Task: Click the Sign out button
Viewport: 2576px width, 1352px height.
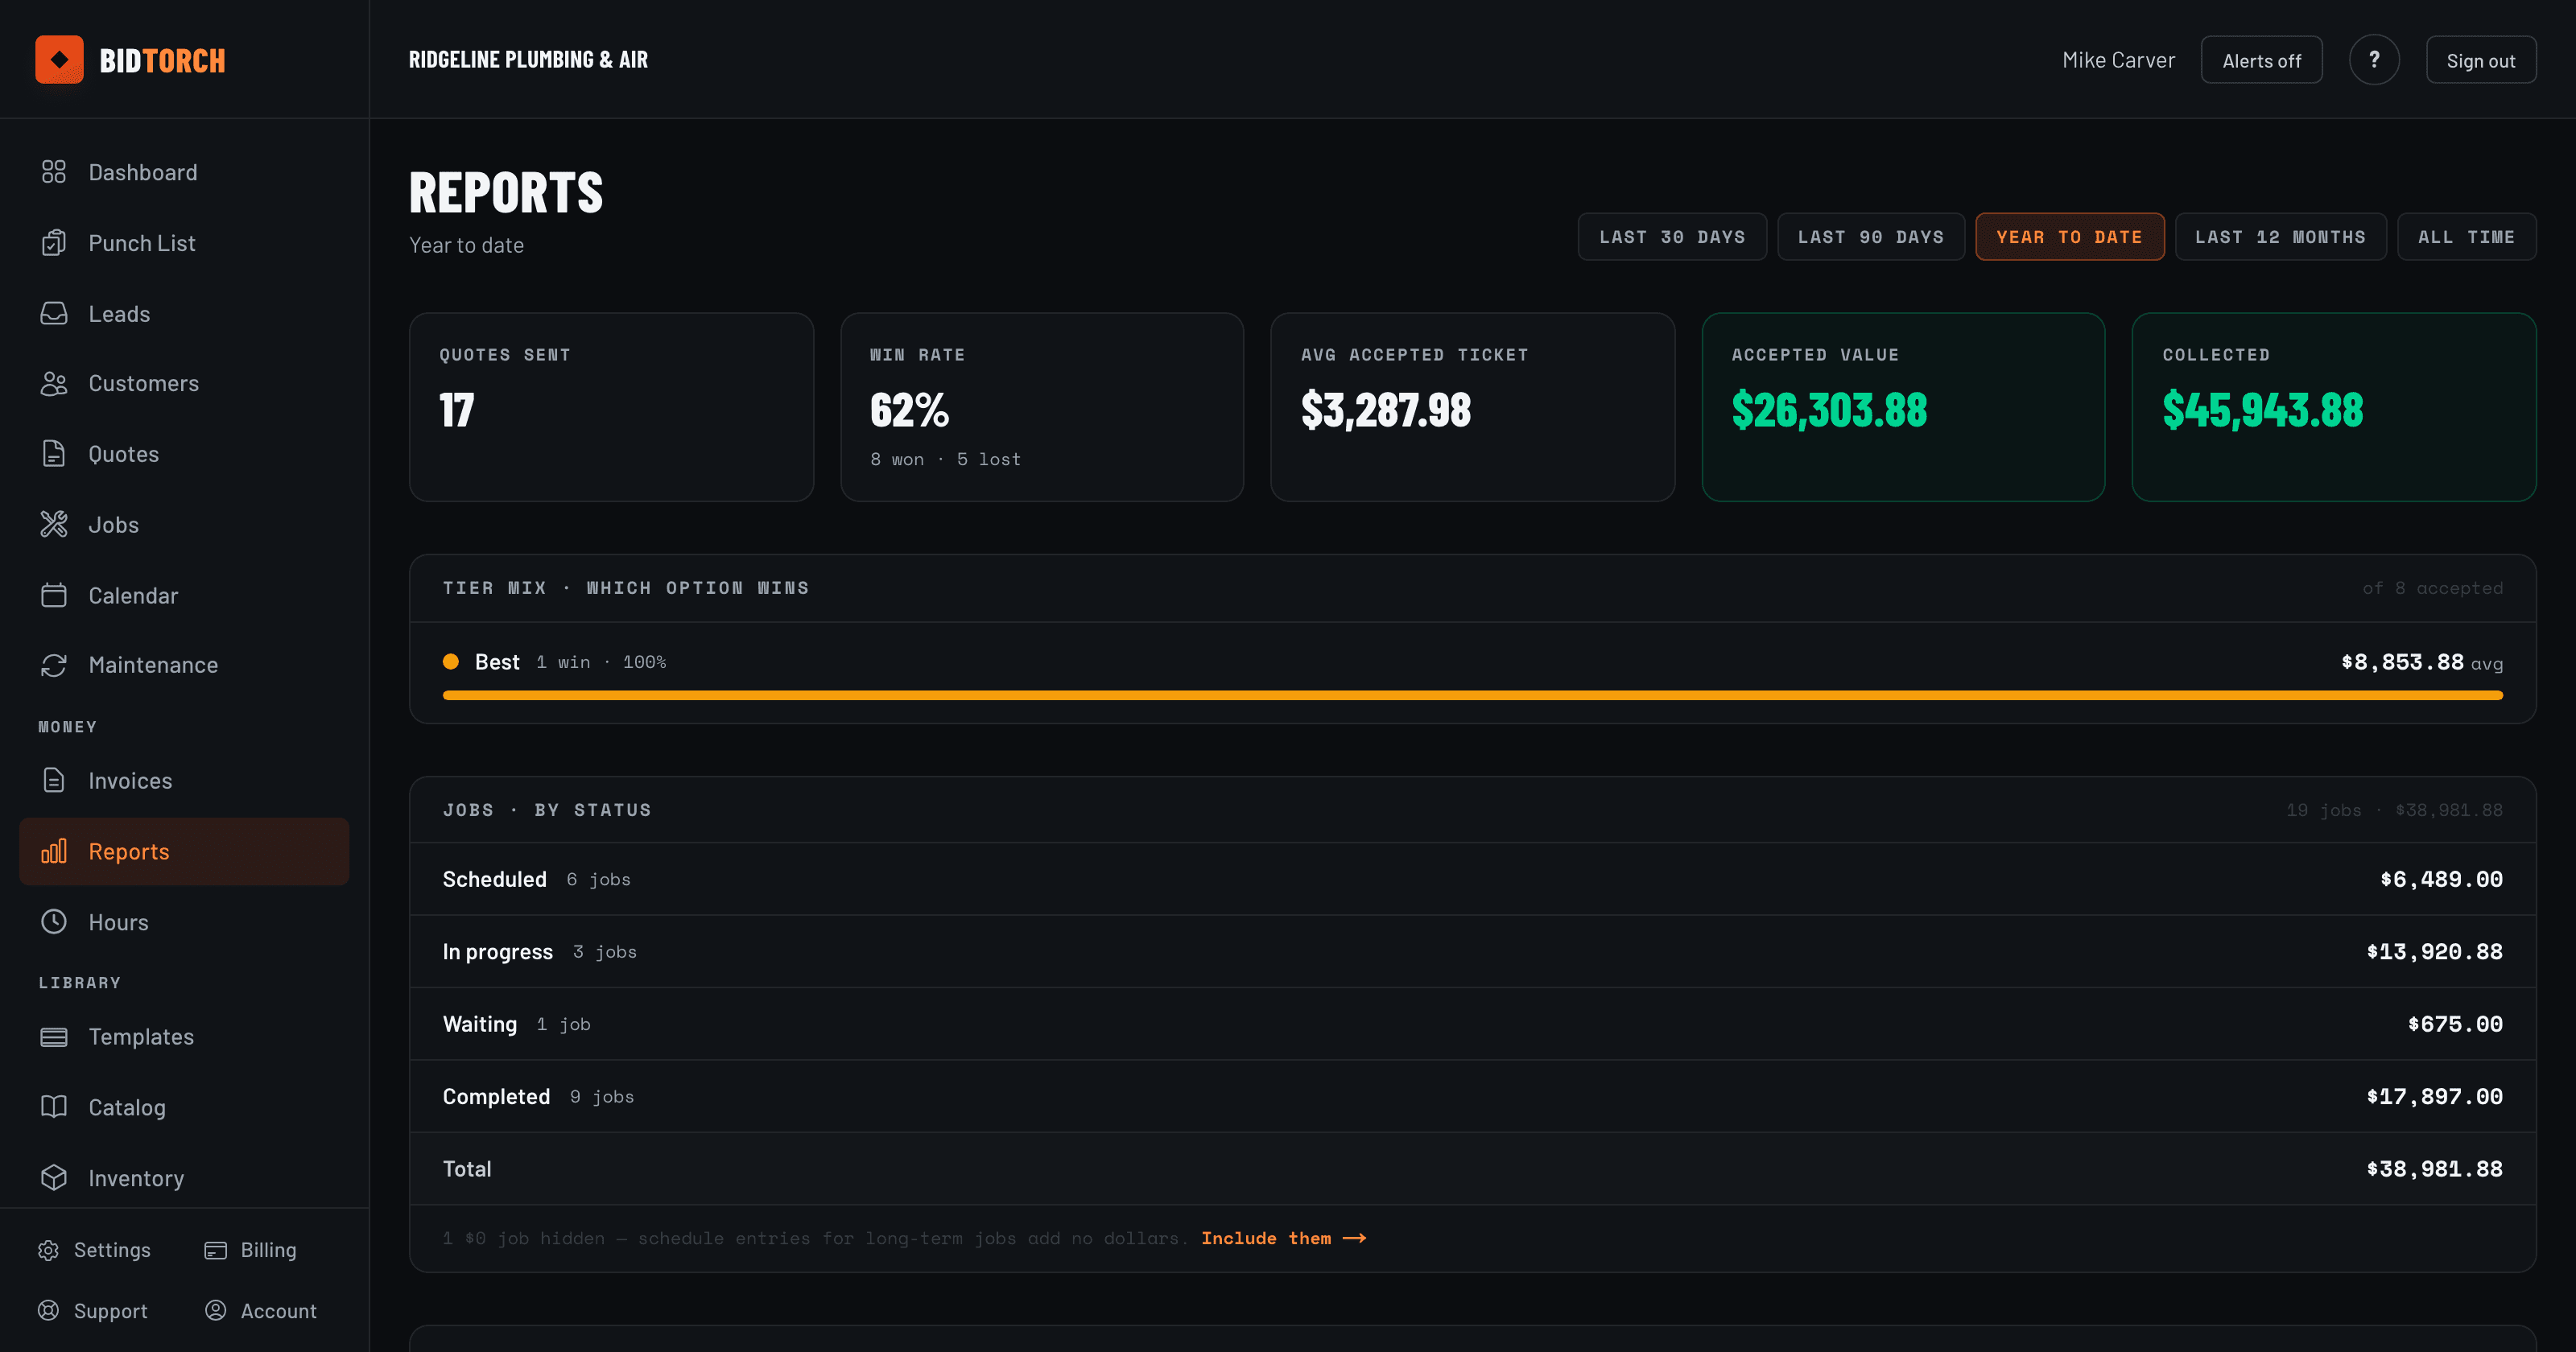Action: point(2480,60)
